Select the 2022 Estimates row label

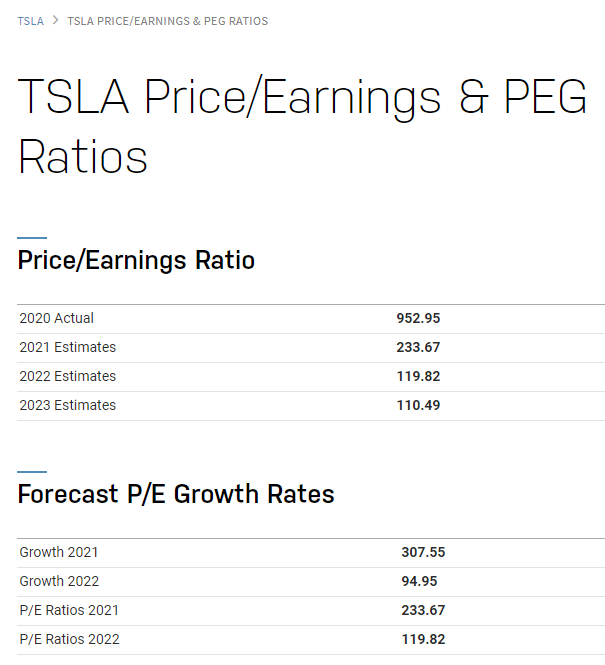(67, 376)
